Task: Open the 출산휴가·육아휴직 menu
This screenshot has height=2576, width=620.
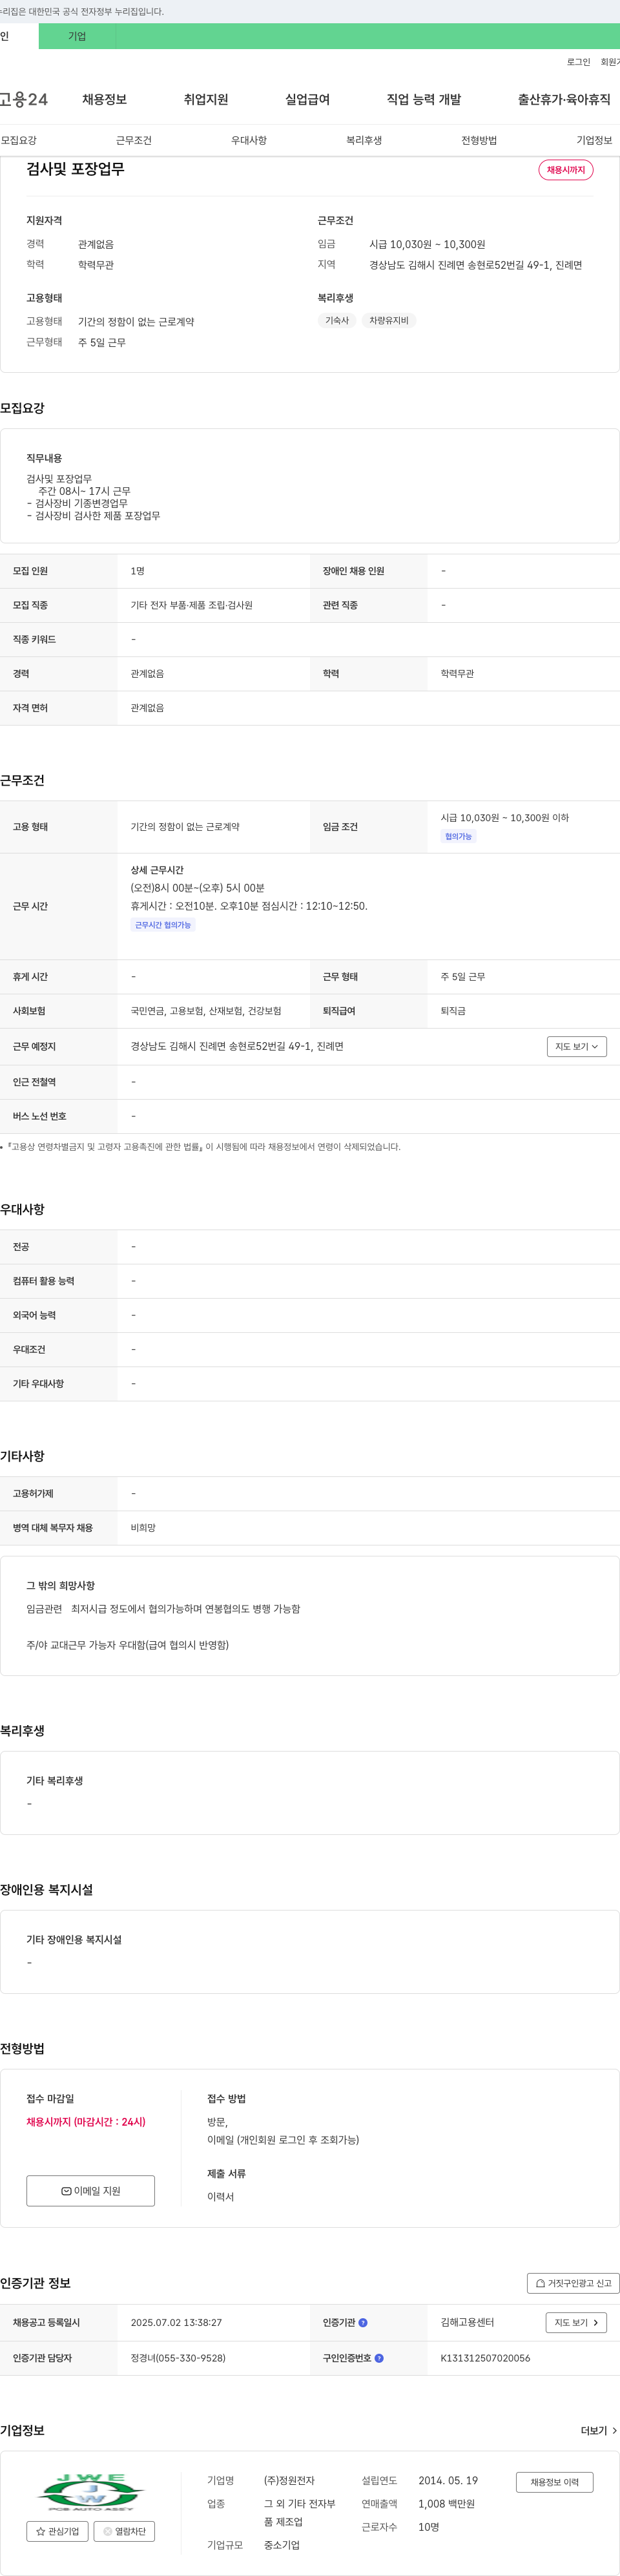Action: pos(564,99)
